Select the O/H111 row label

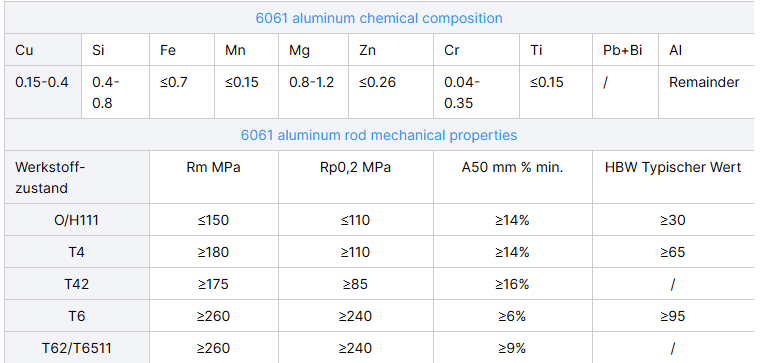tap(77, 220)
